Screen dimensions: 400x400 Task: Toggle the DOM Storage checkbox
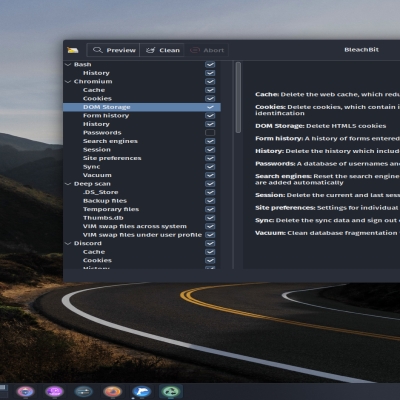point(210,107)
